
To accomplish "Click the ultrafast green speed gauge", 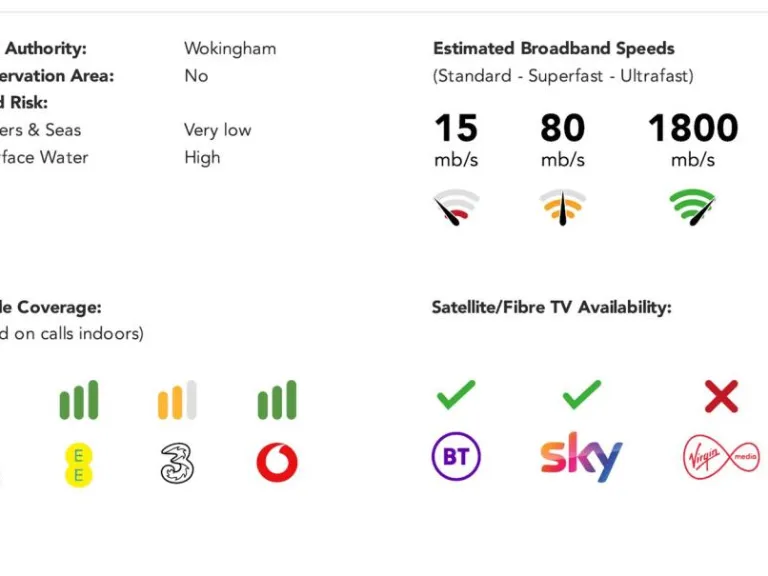I will (693, 207).
